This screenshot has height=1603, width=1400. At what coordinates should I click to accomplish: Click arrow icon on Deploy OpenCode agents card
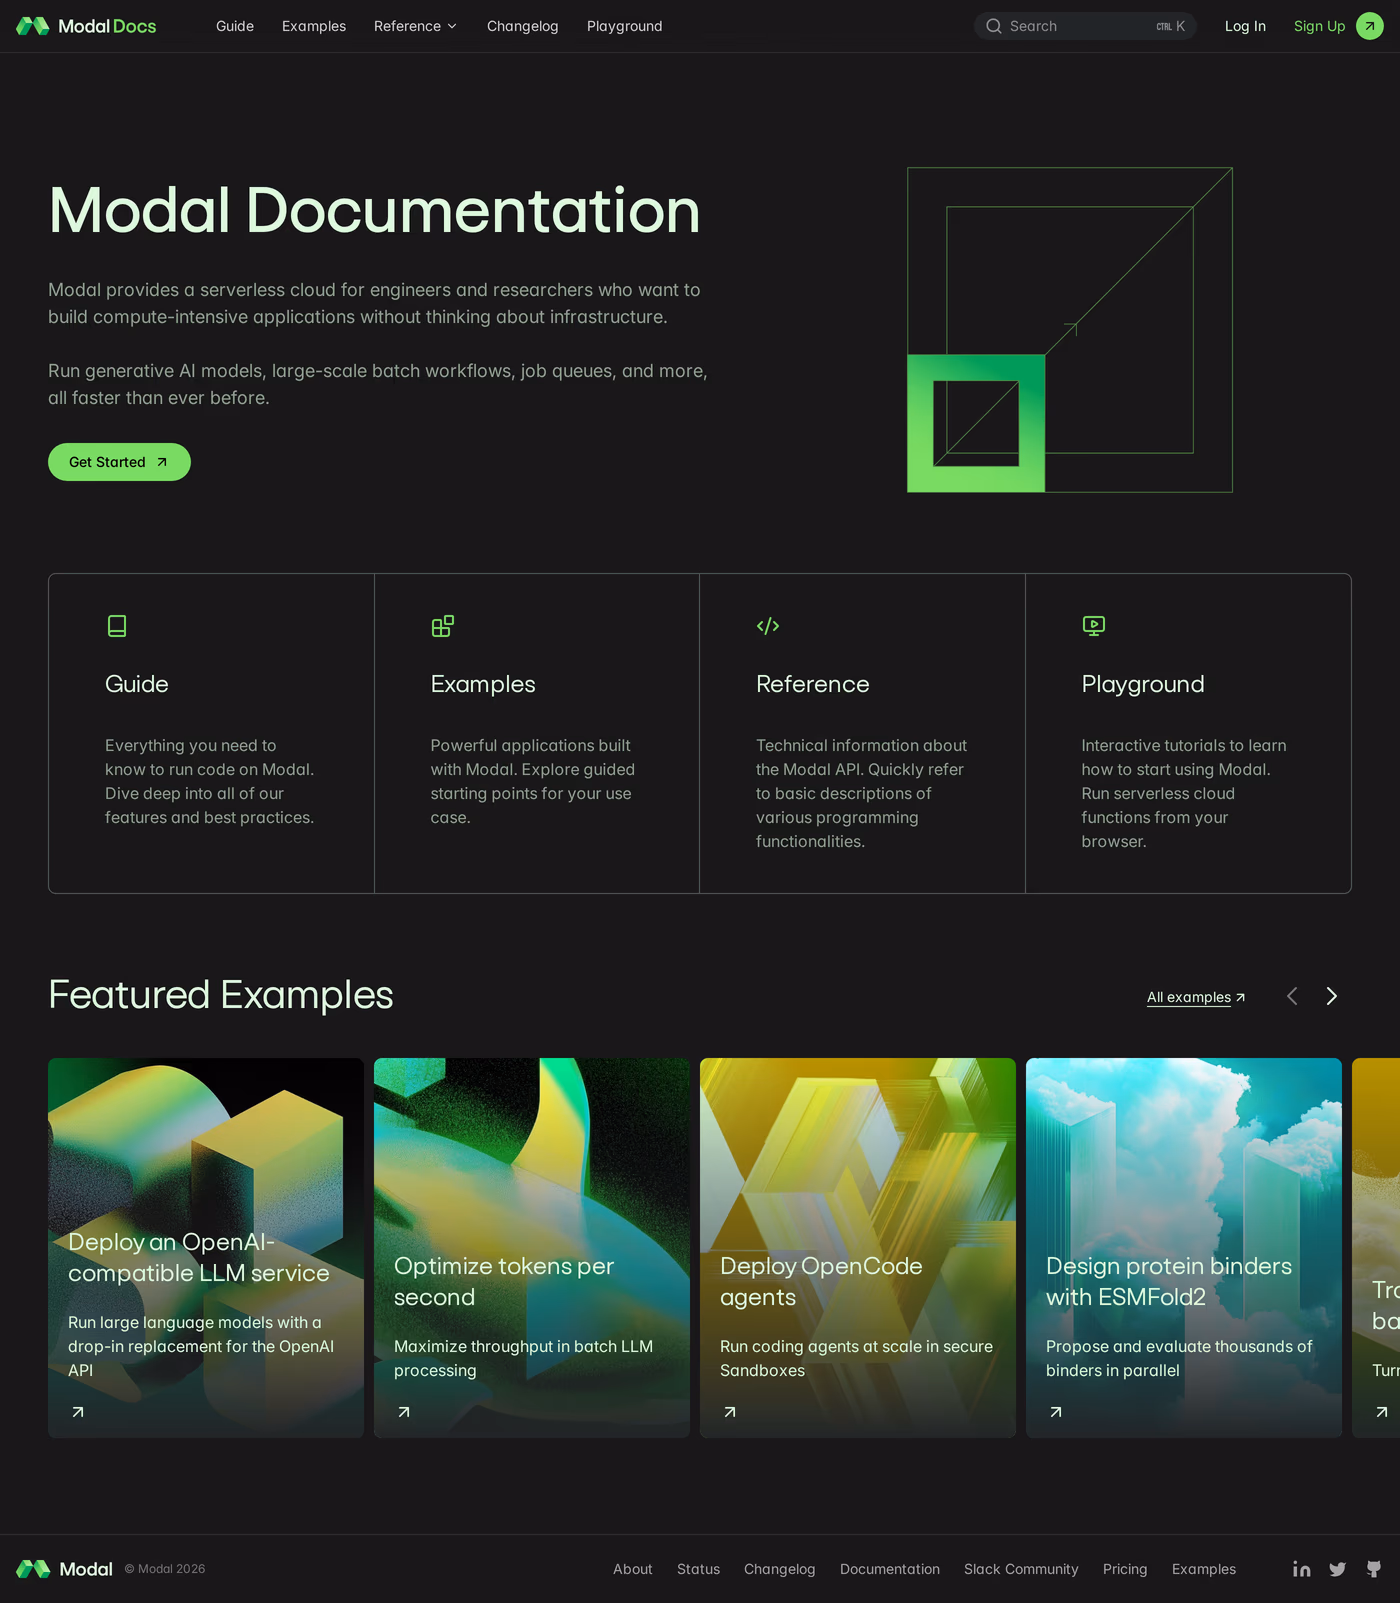tap(730, 1412)
